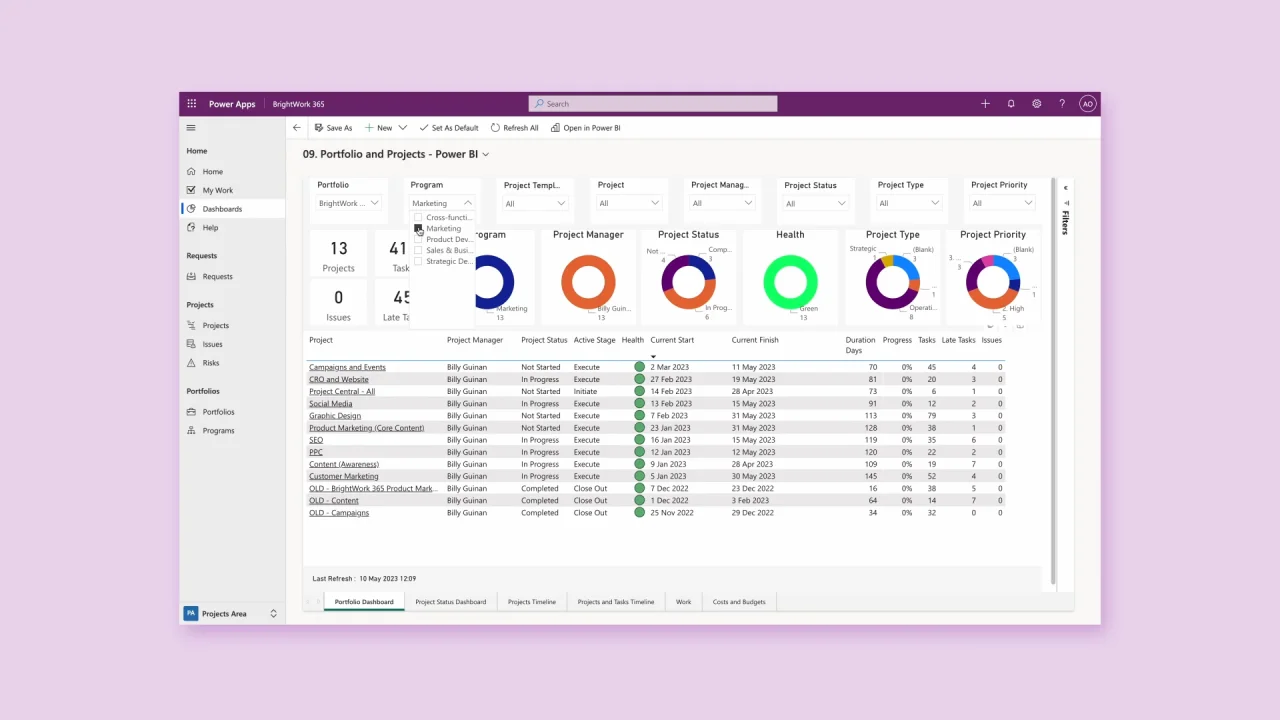Viewport: 1280px width, 720px height.
Task: Sort by the Current Start column header
Action: (x=672, y=340)
